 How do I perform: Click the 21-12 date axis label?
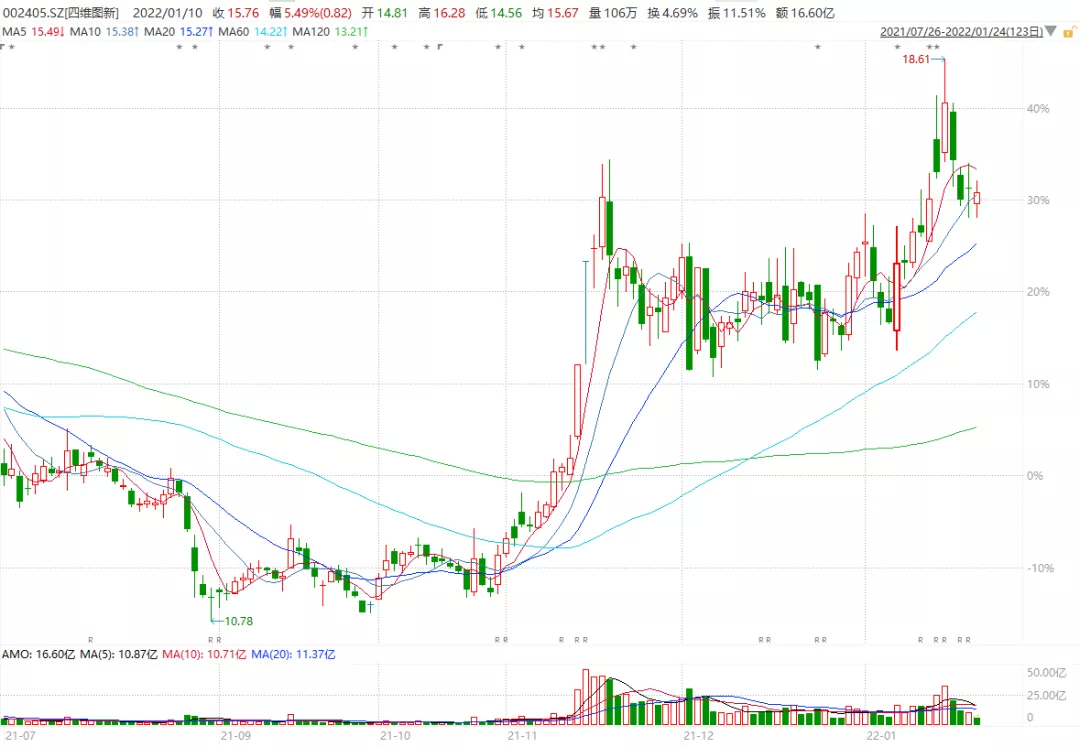(698, 736)
